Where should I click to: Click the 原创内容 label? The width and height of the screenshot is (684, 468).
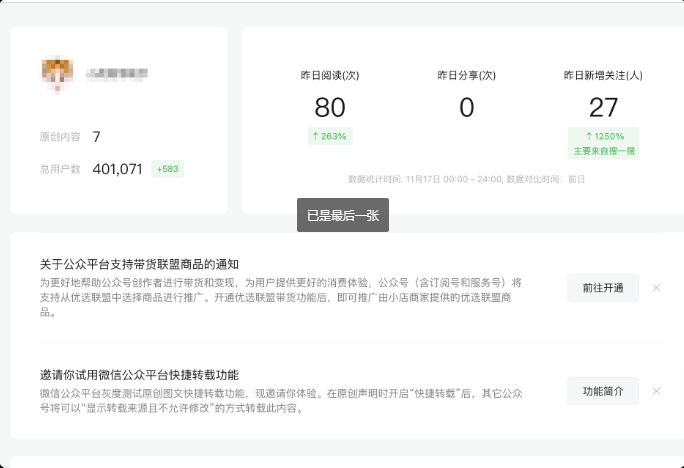click(x=60, y=137)
